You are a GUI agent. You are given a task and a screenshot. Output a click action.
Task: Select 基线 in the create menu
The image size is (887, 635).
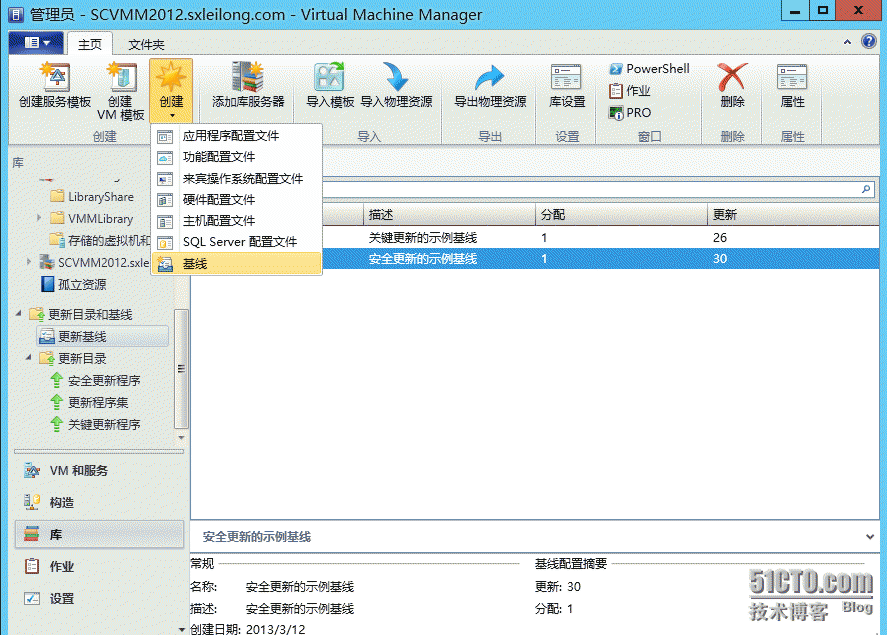tap(236, 263)
